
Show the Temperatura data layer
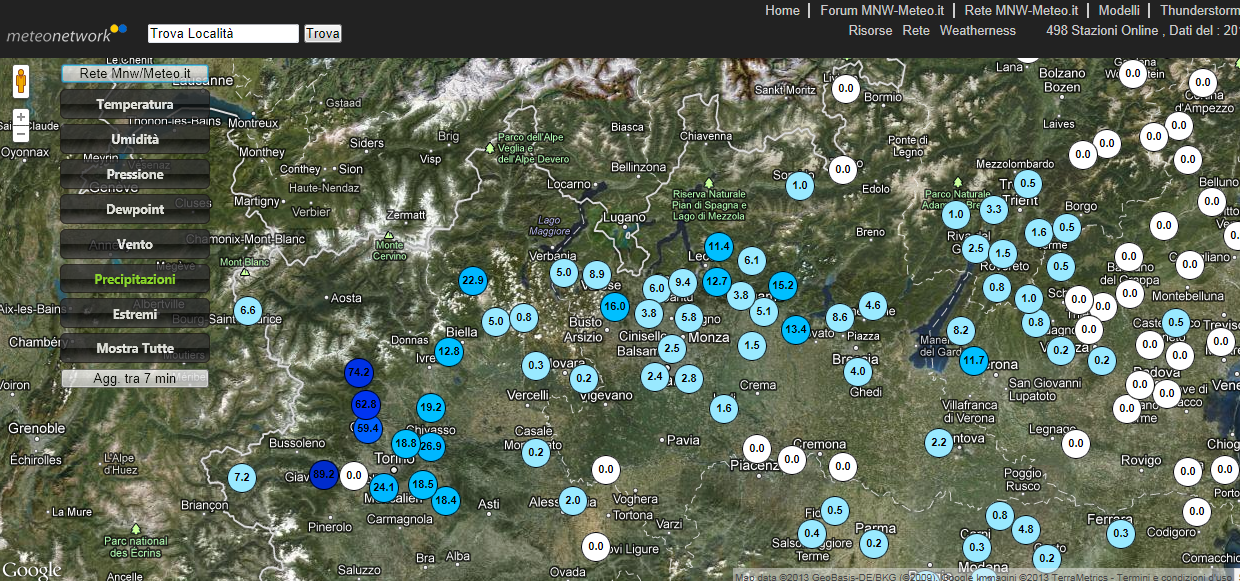135,104
